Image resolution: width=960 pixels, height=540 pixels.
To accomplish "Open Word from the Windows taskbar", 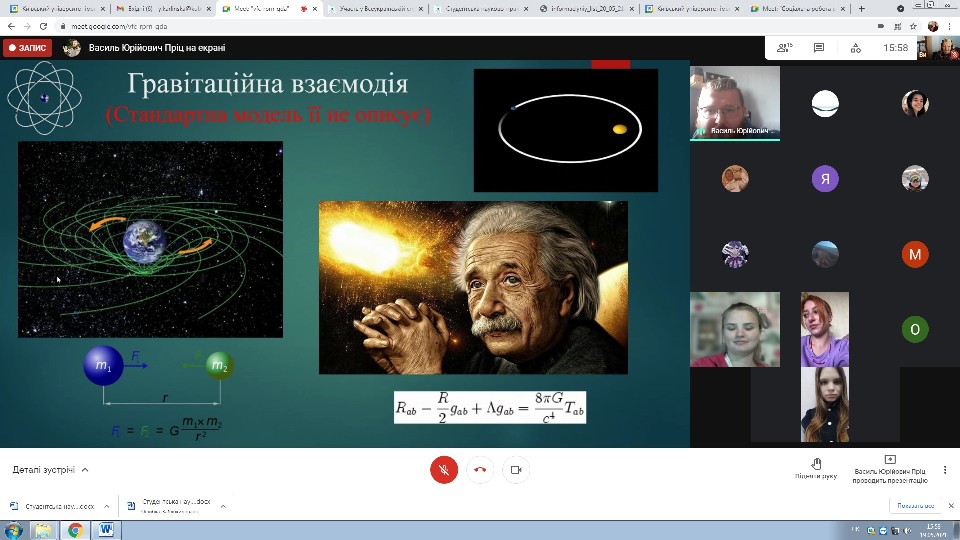I will [x=106, y=530].
